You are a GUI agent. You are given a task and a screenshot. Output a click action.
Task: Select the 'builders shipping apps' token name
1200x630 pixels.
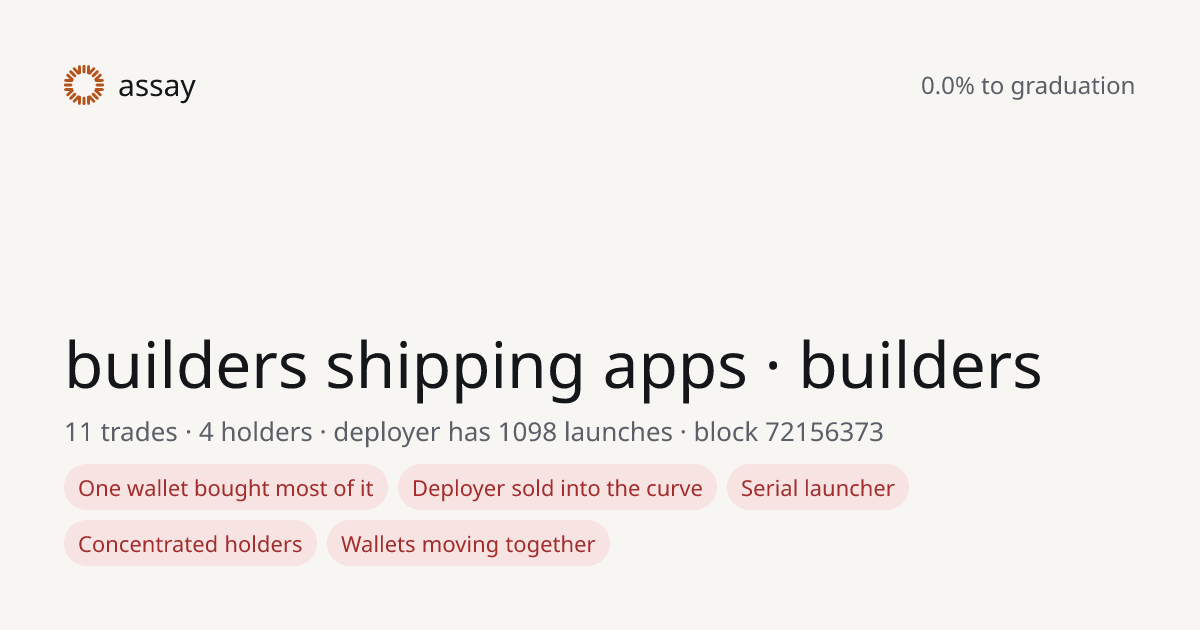[406, 367]
